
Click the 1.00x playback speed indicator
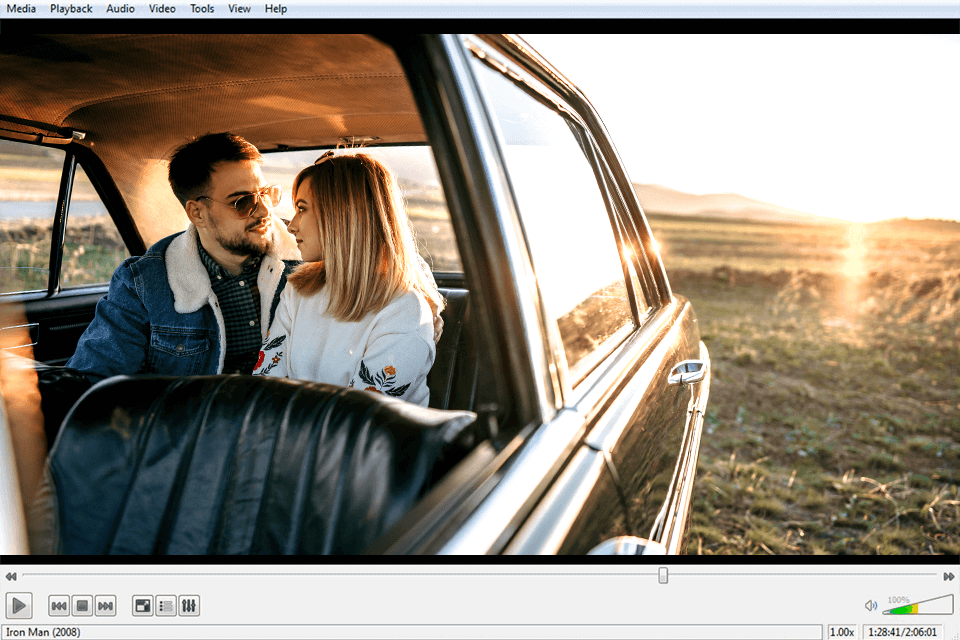click(842, 632)
